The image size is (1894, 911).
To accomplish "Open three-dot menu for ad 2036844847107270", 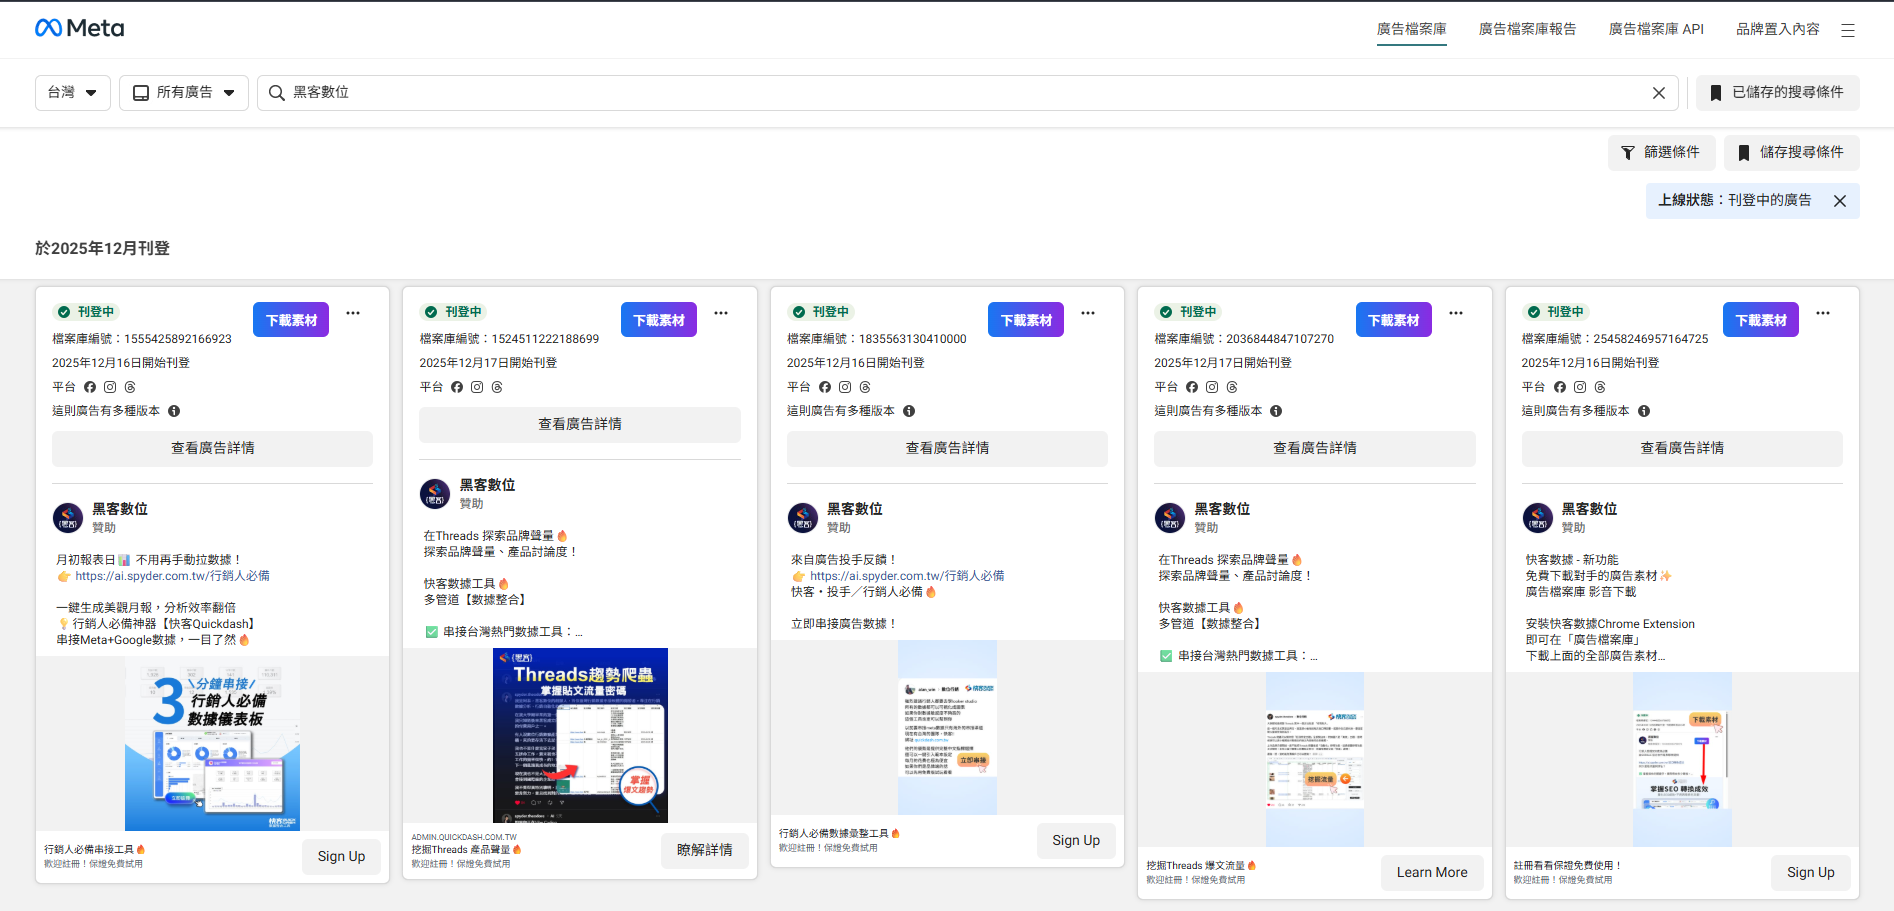I will [x=1456, y=313].
